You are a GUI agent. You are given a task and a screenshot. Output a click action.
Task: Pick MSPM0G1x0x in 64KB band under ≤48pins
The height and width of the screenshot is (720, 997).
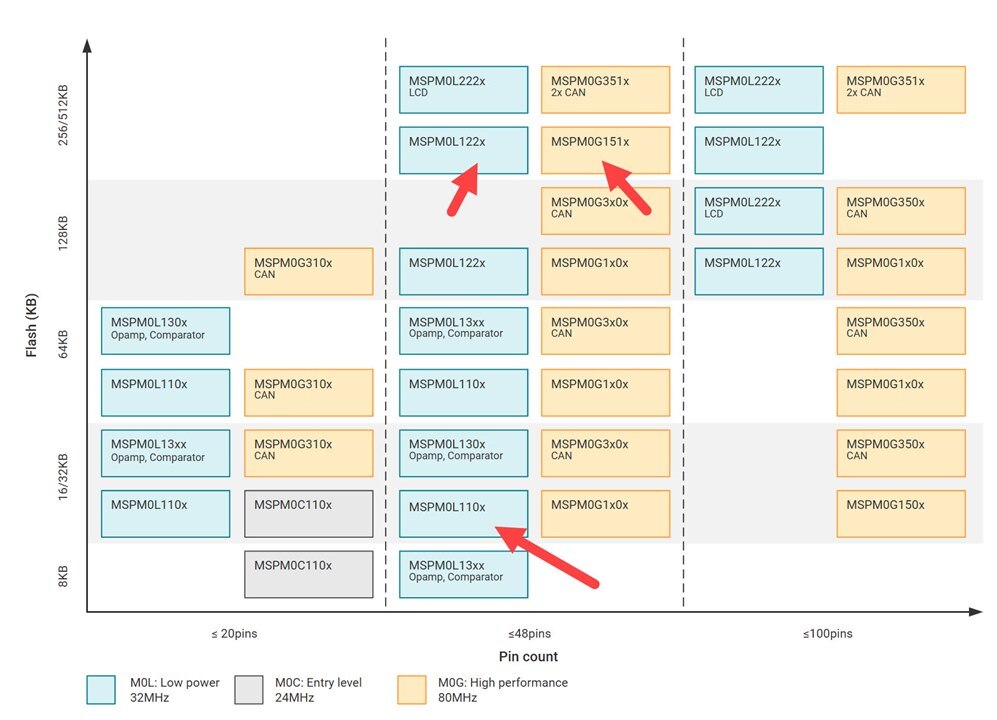tap(605, 393)
